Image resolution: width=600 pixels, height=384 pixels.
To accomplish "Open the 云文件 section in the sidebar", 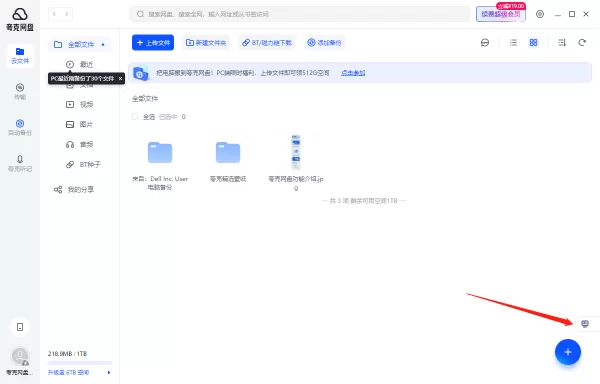I will tap(20, 56).
